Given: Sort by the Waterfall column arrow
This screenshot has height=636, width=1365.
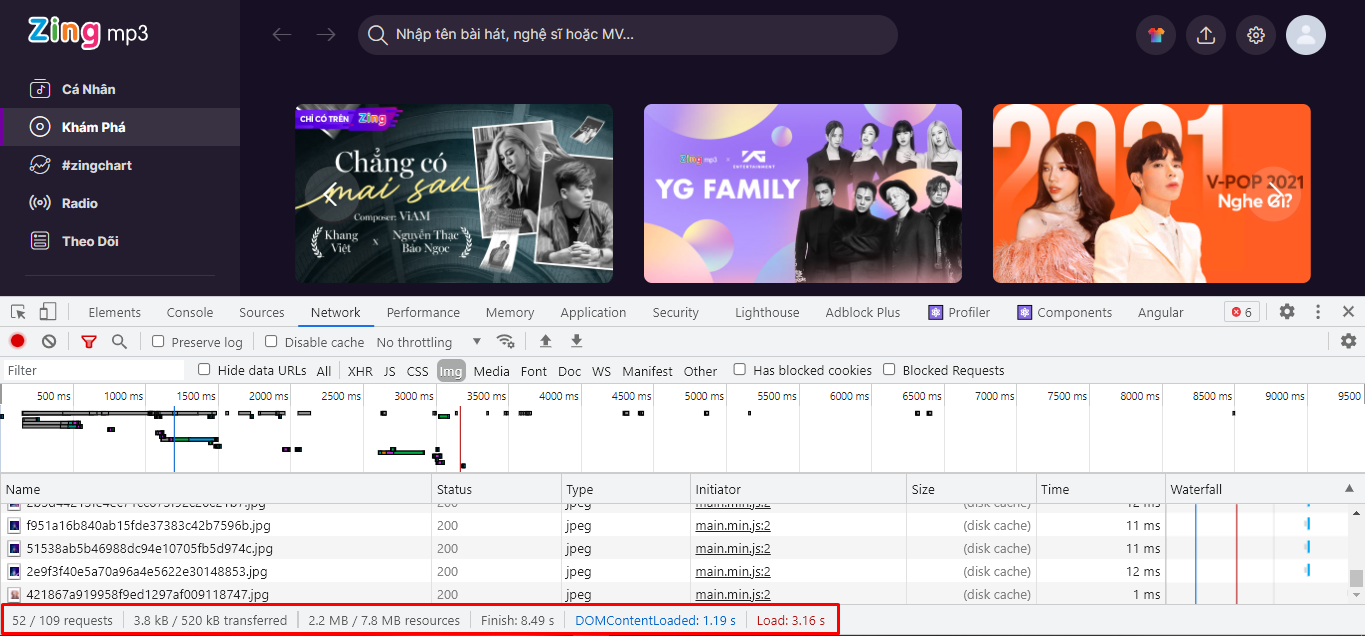Looking at the screenshot, I should [x=1349, y=489].
